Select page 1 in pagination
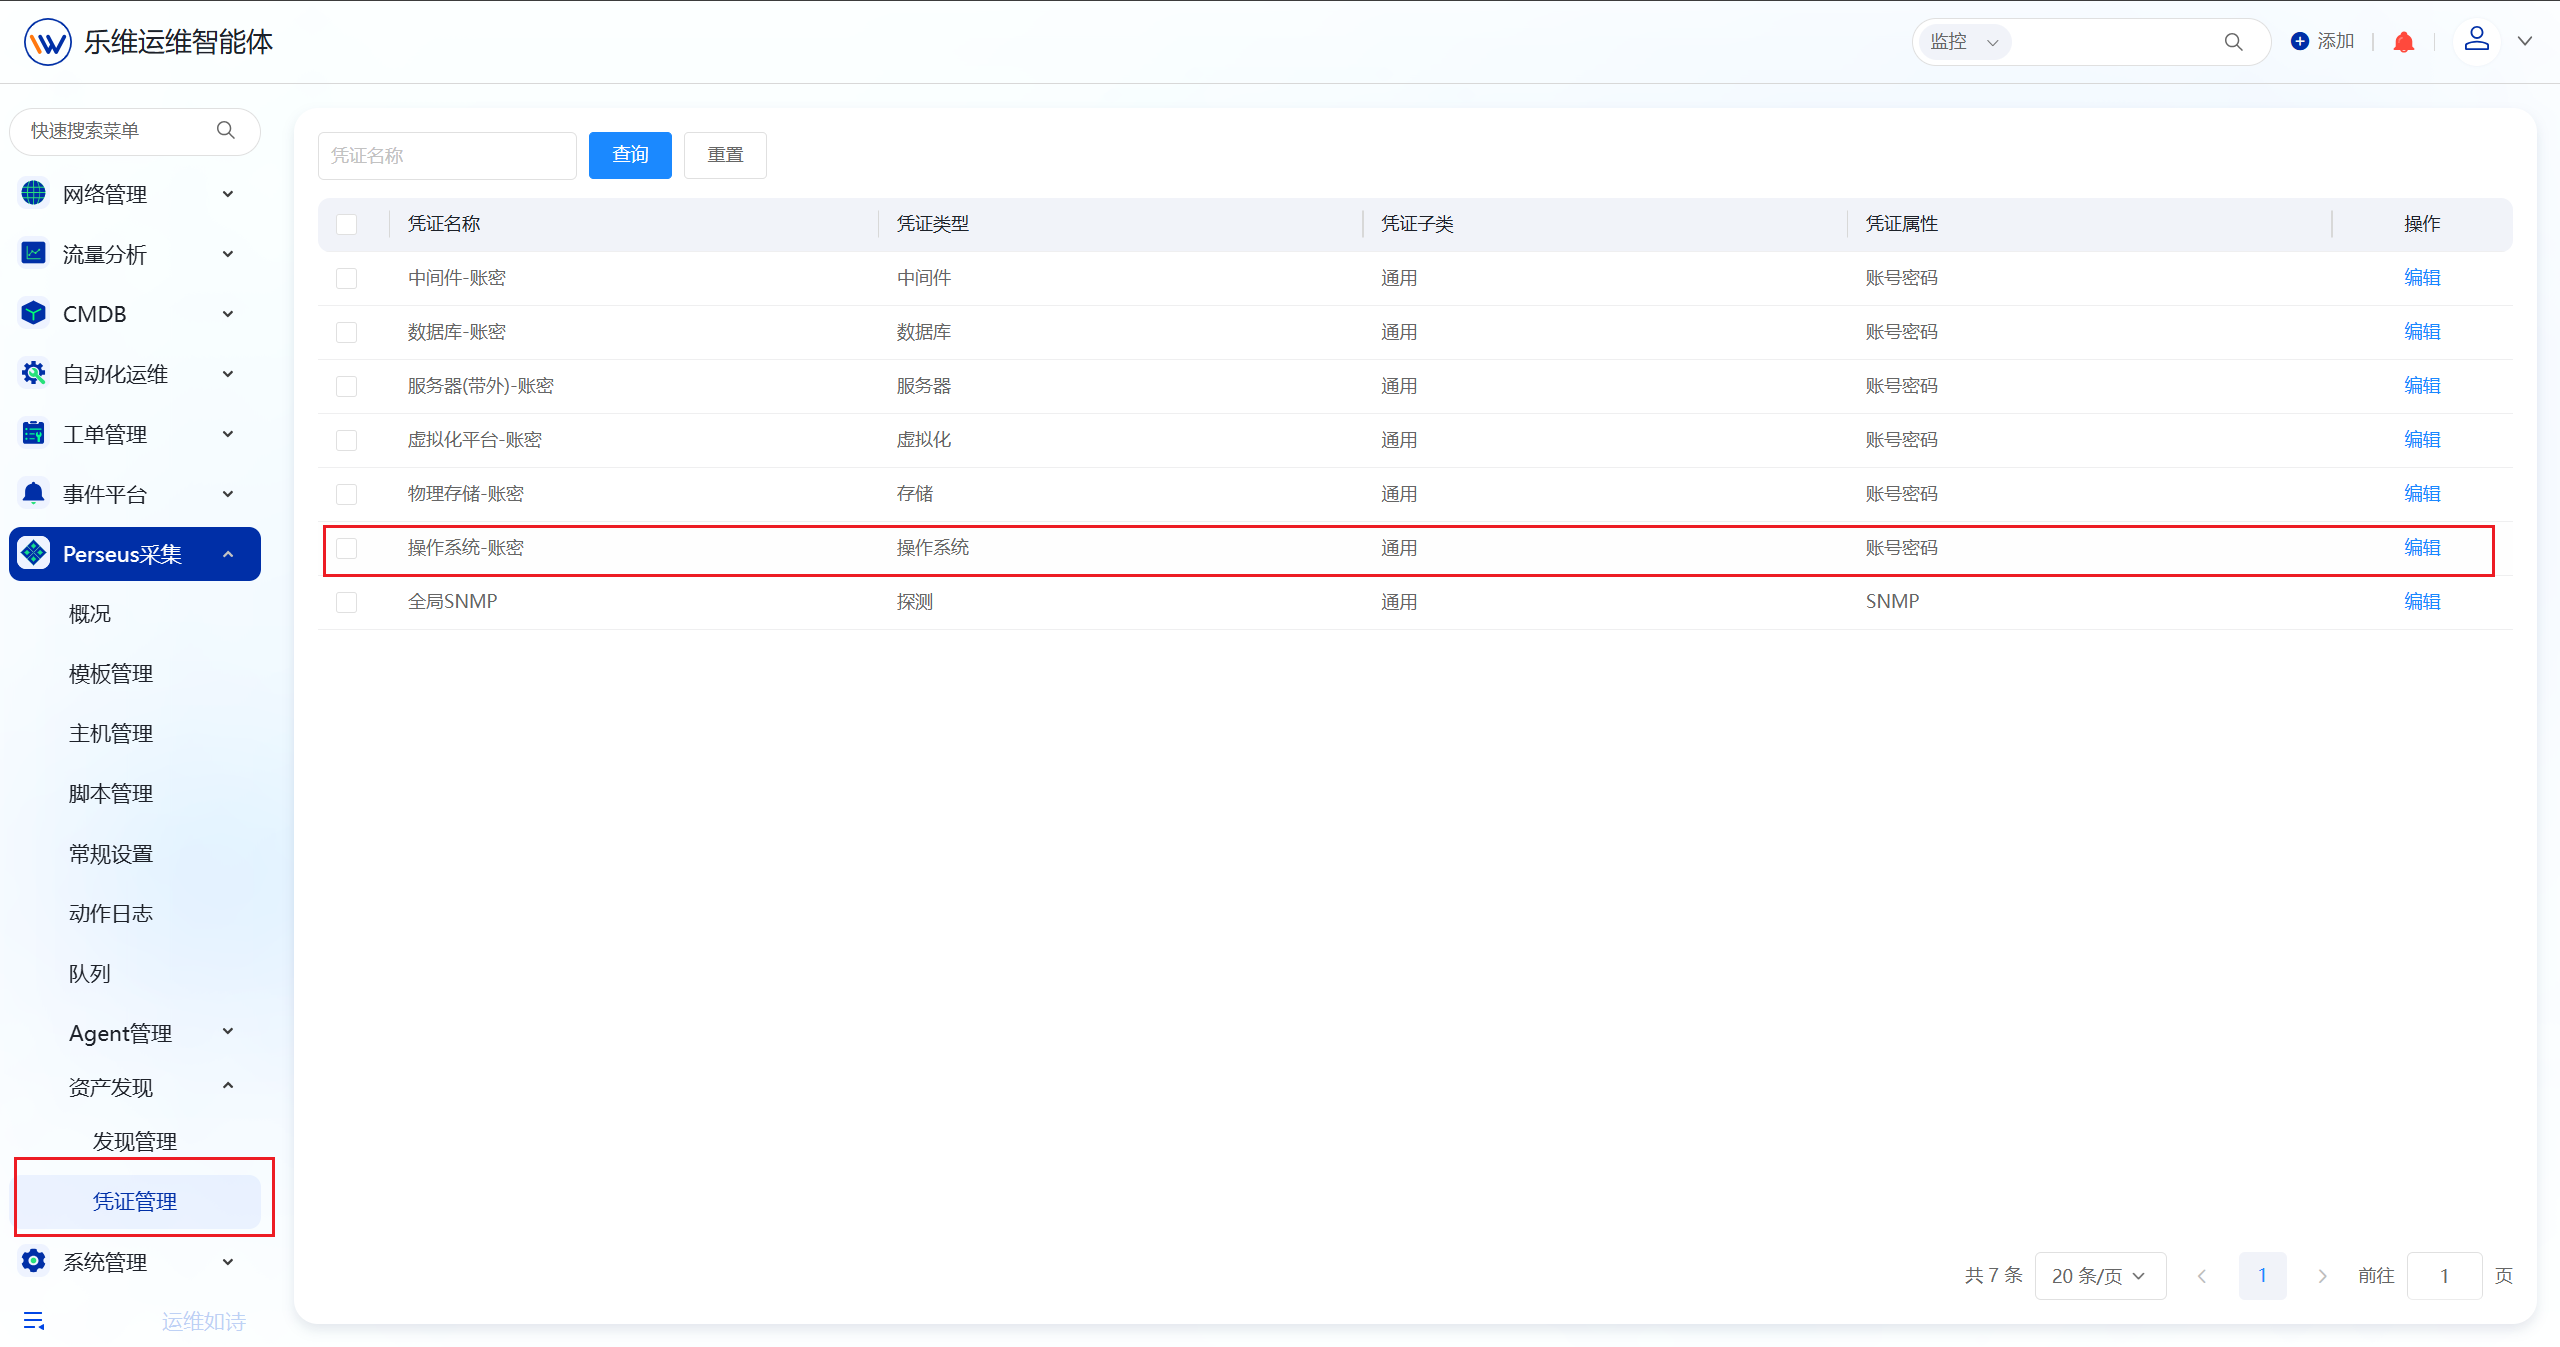 pos(2262,1276)
